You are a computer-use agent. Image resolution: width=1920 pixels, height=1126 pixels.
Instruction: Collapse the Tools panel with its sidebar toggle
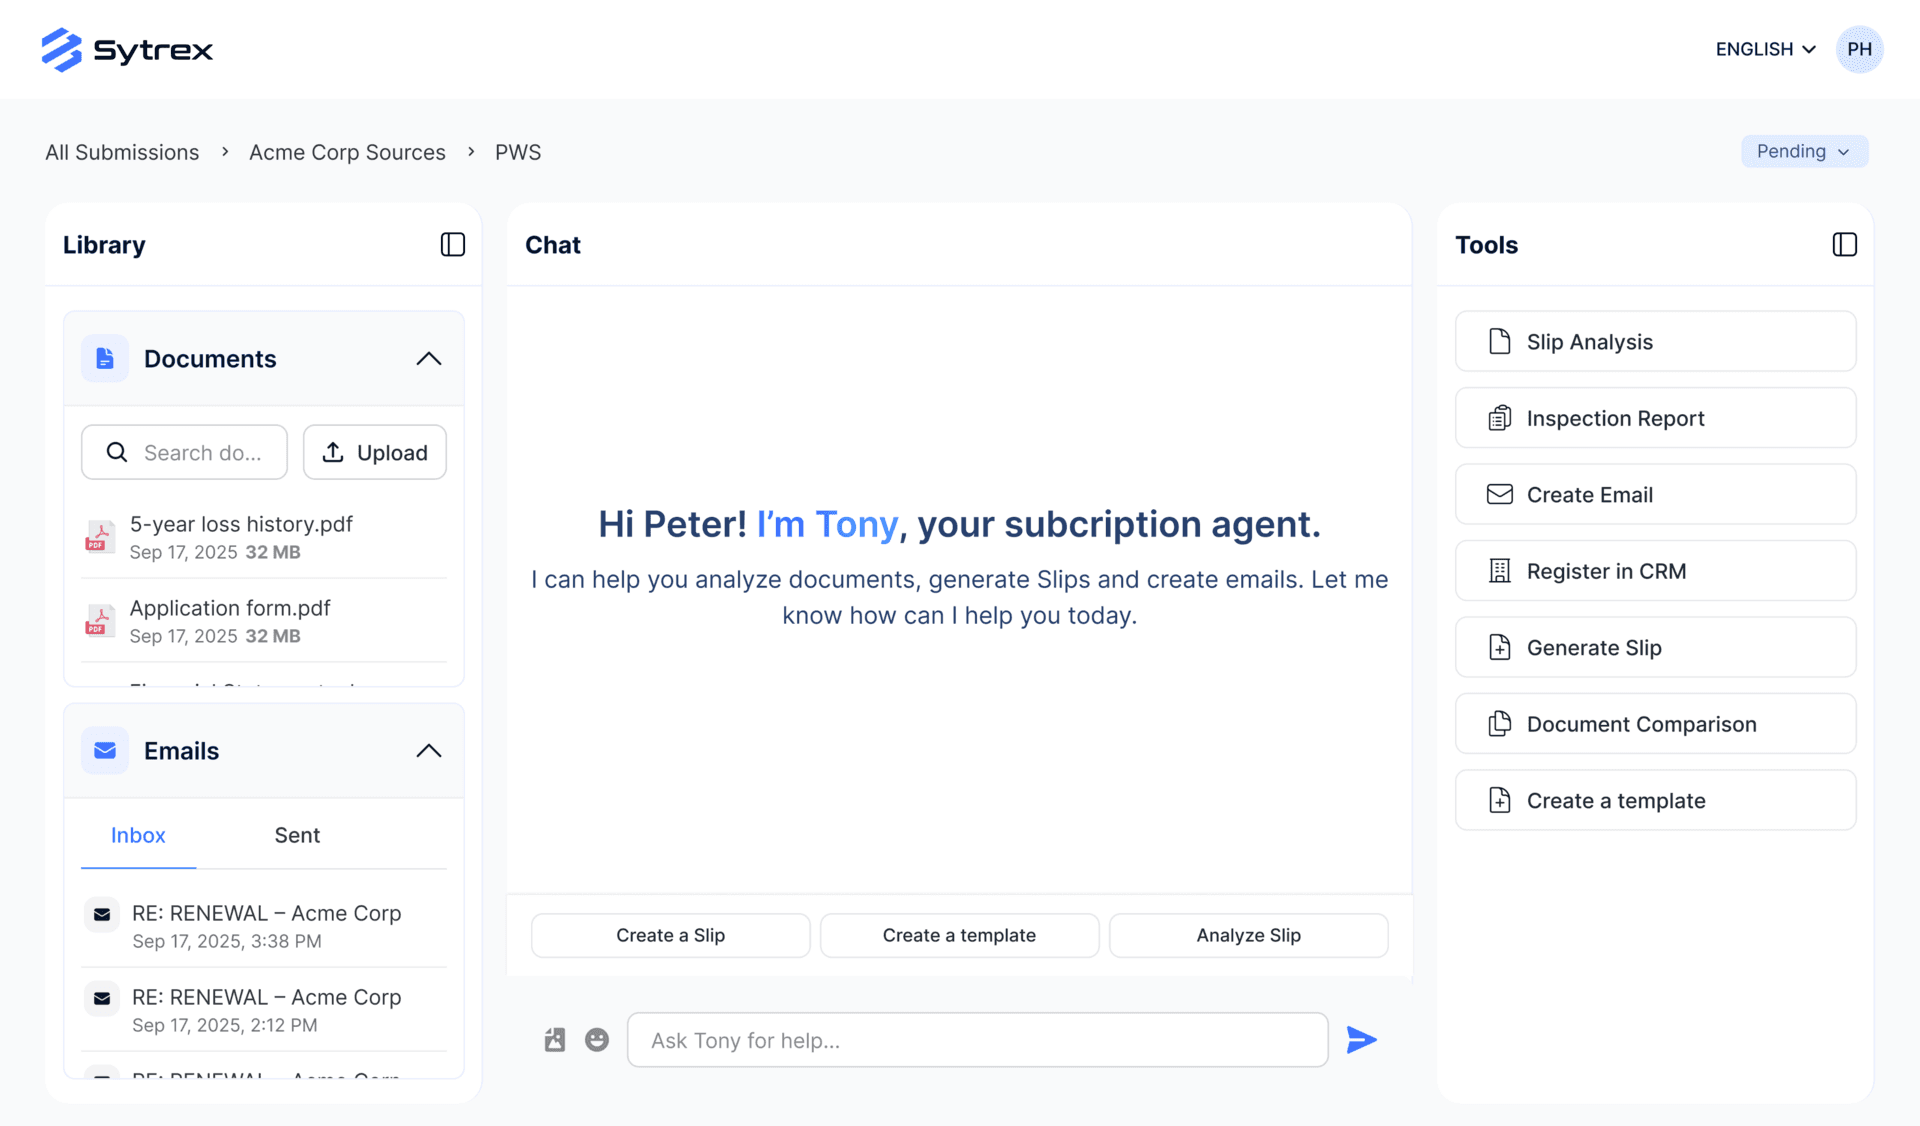1845,244
